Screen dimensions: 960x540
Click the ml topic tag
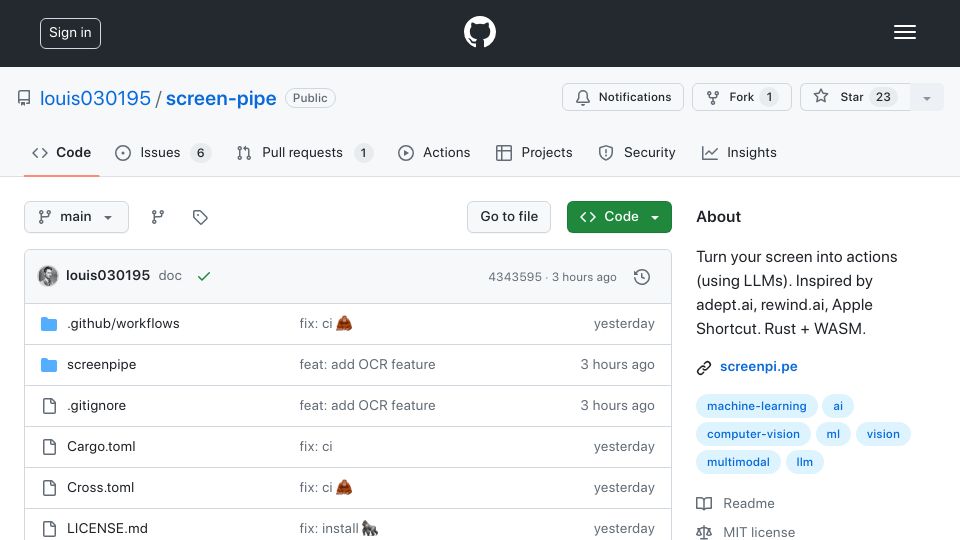point(833,434)
